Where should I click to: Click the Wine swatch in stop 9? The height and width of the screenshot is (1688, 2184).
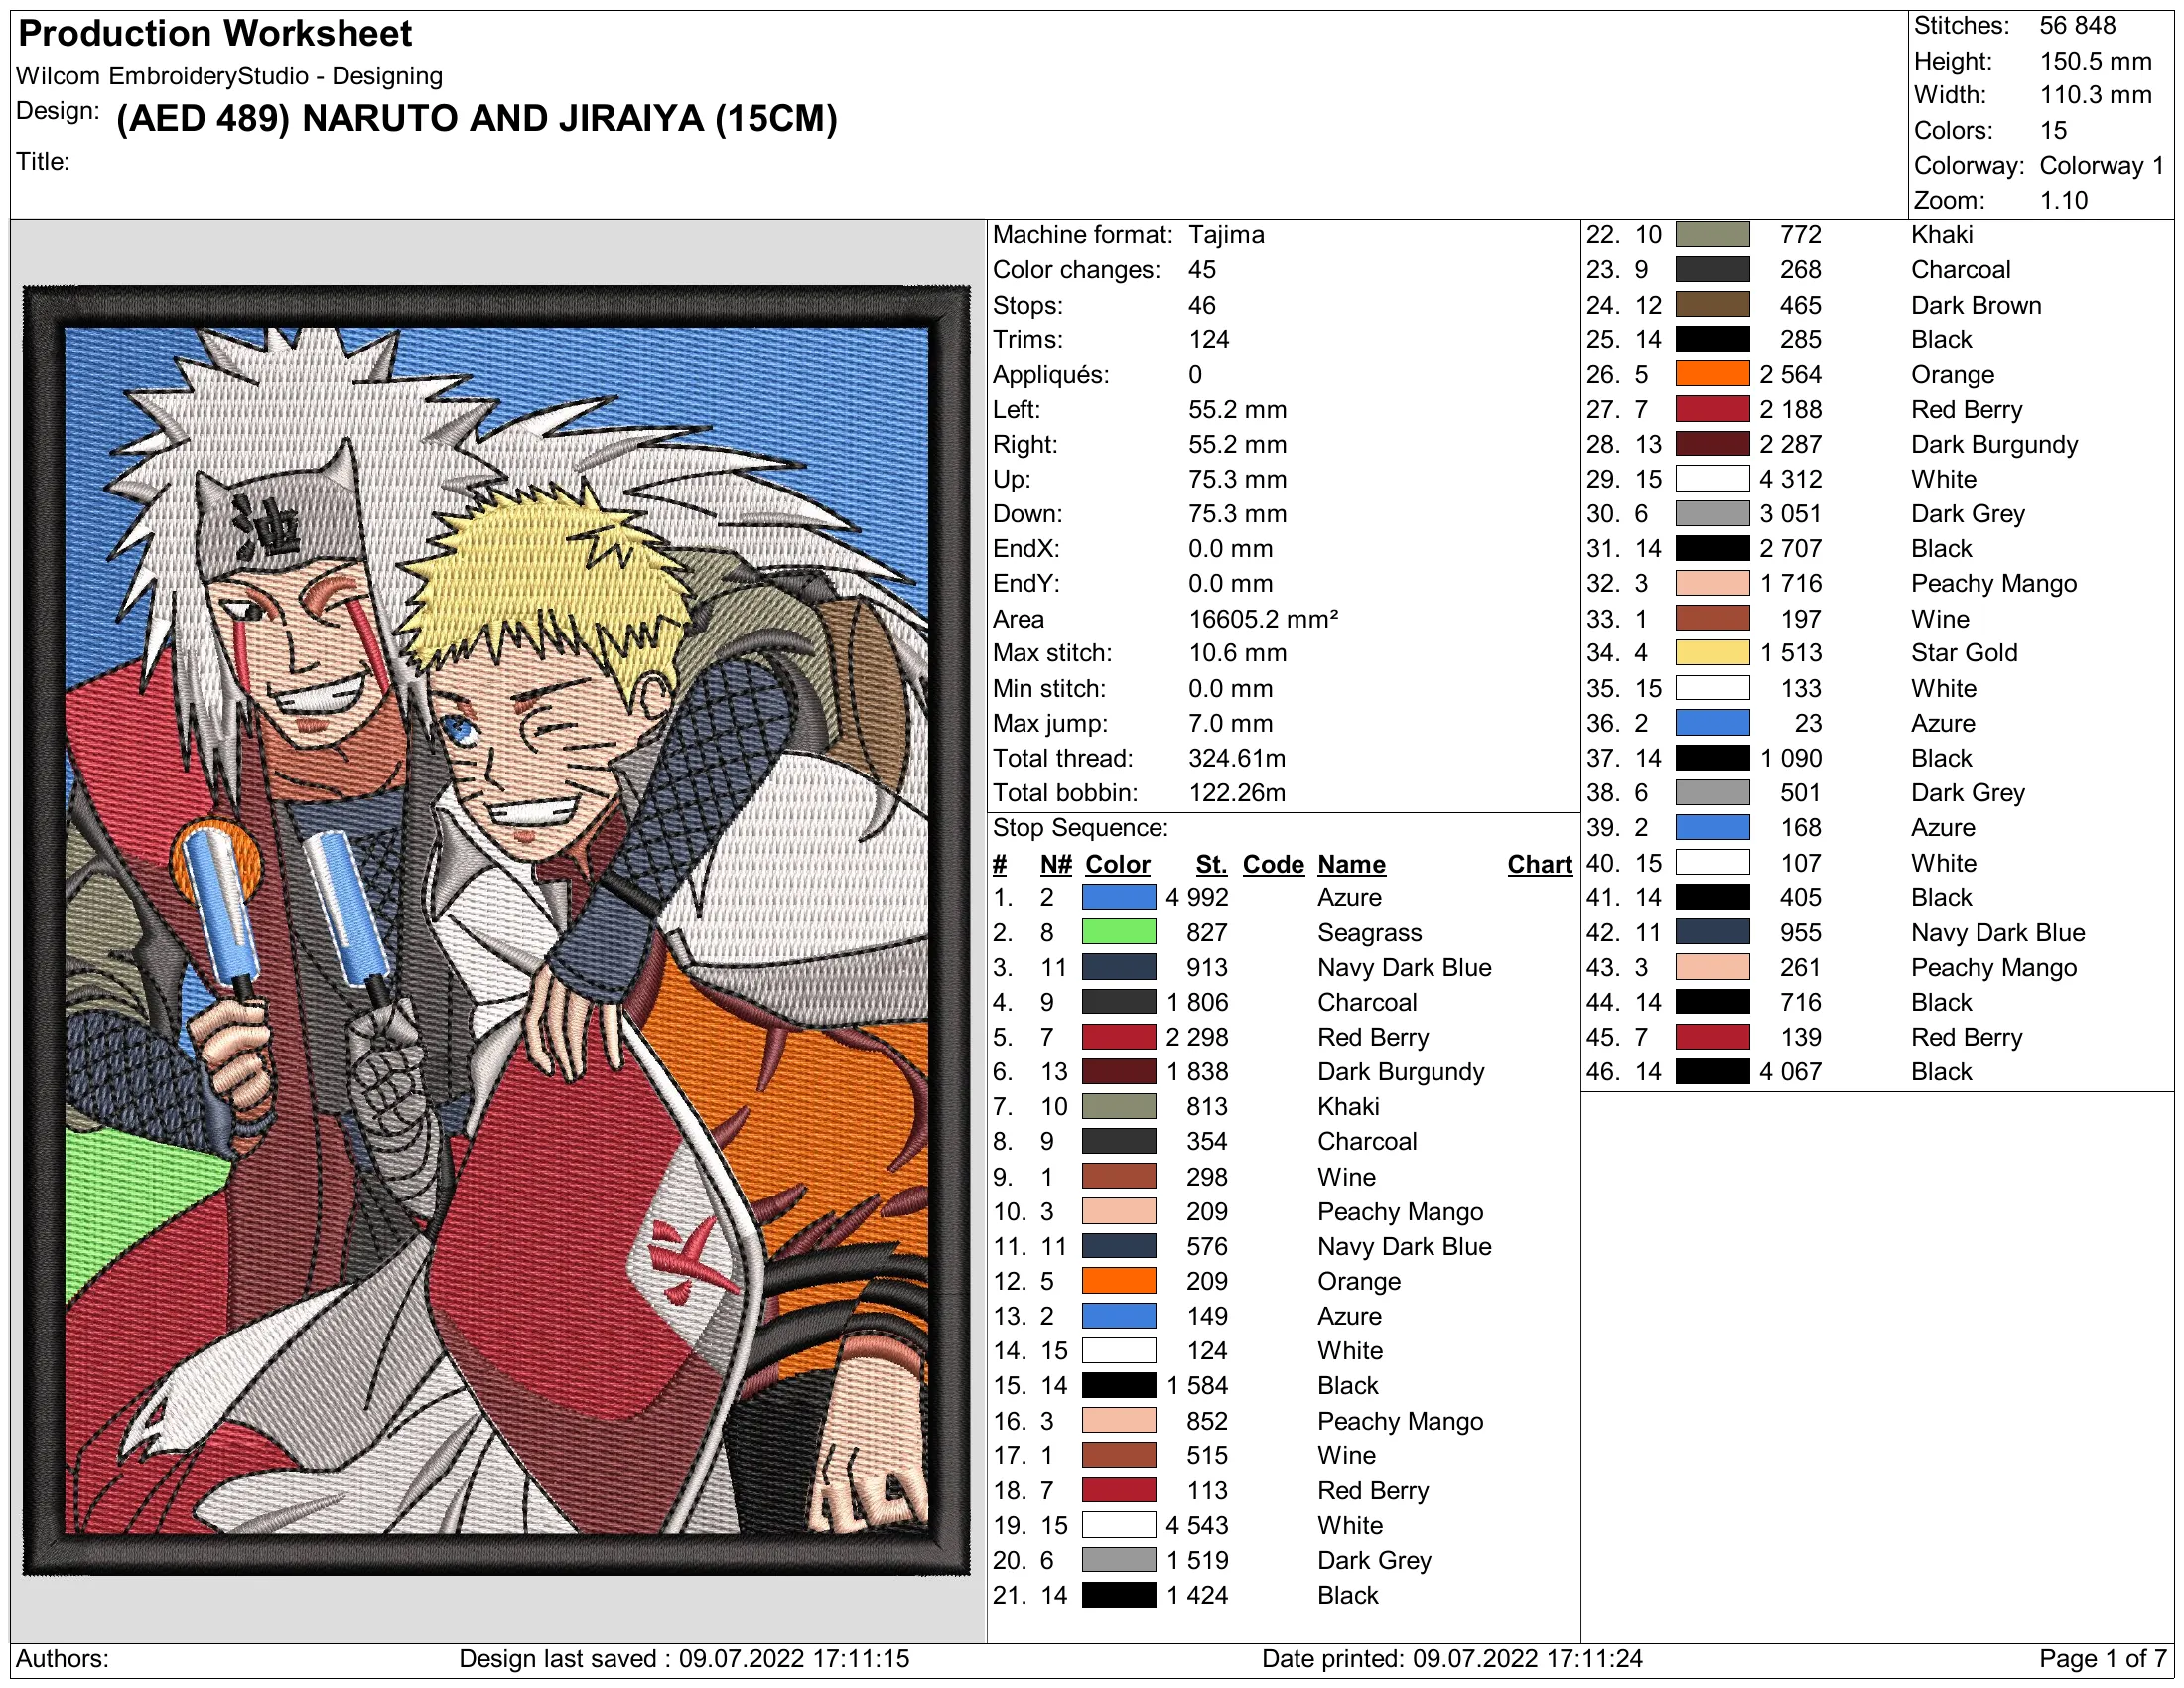click(x=1119, y=1177)
